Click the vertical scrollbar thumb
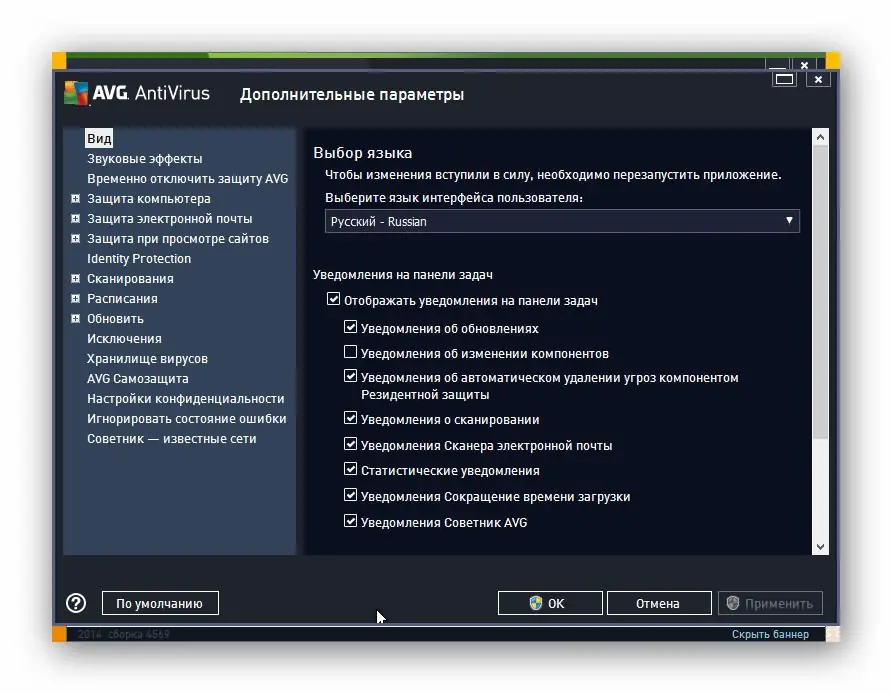The image size is (892, 694). pos(820,292)
